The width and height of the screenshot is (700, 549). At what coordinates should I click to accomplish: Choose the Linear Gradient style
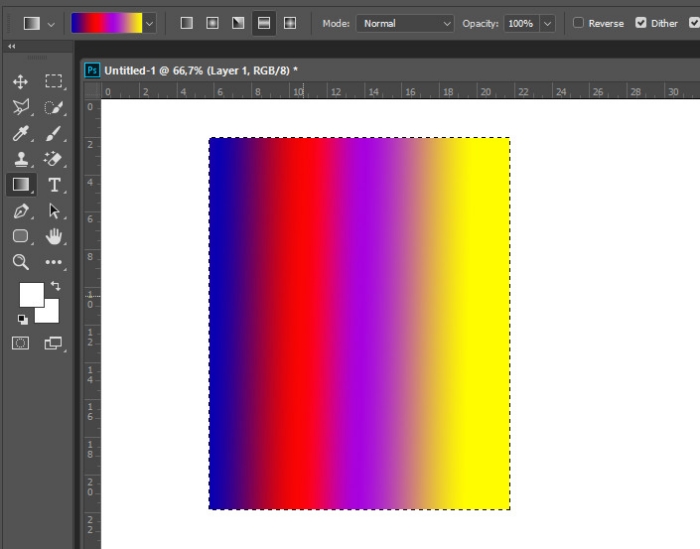(186, 23)
